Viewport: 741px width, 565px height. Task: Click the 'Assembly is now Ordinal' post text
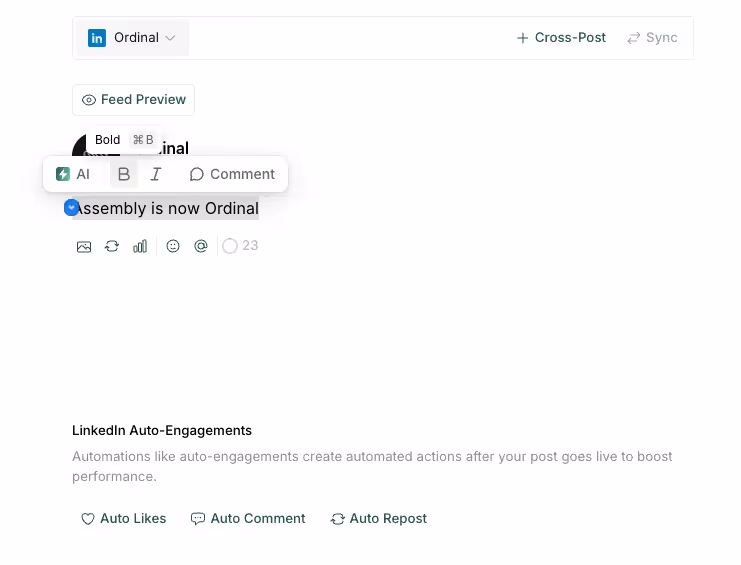coord(166,208)
